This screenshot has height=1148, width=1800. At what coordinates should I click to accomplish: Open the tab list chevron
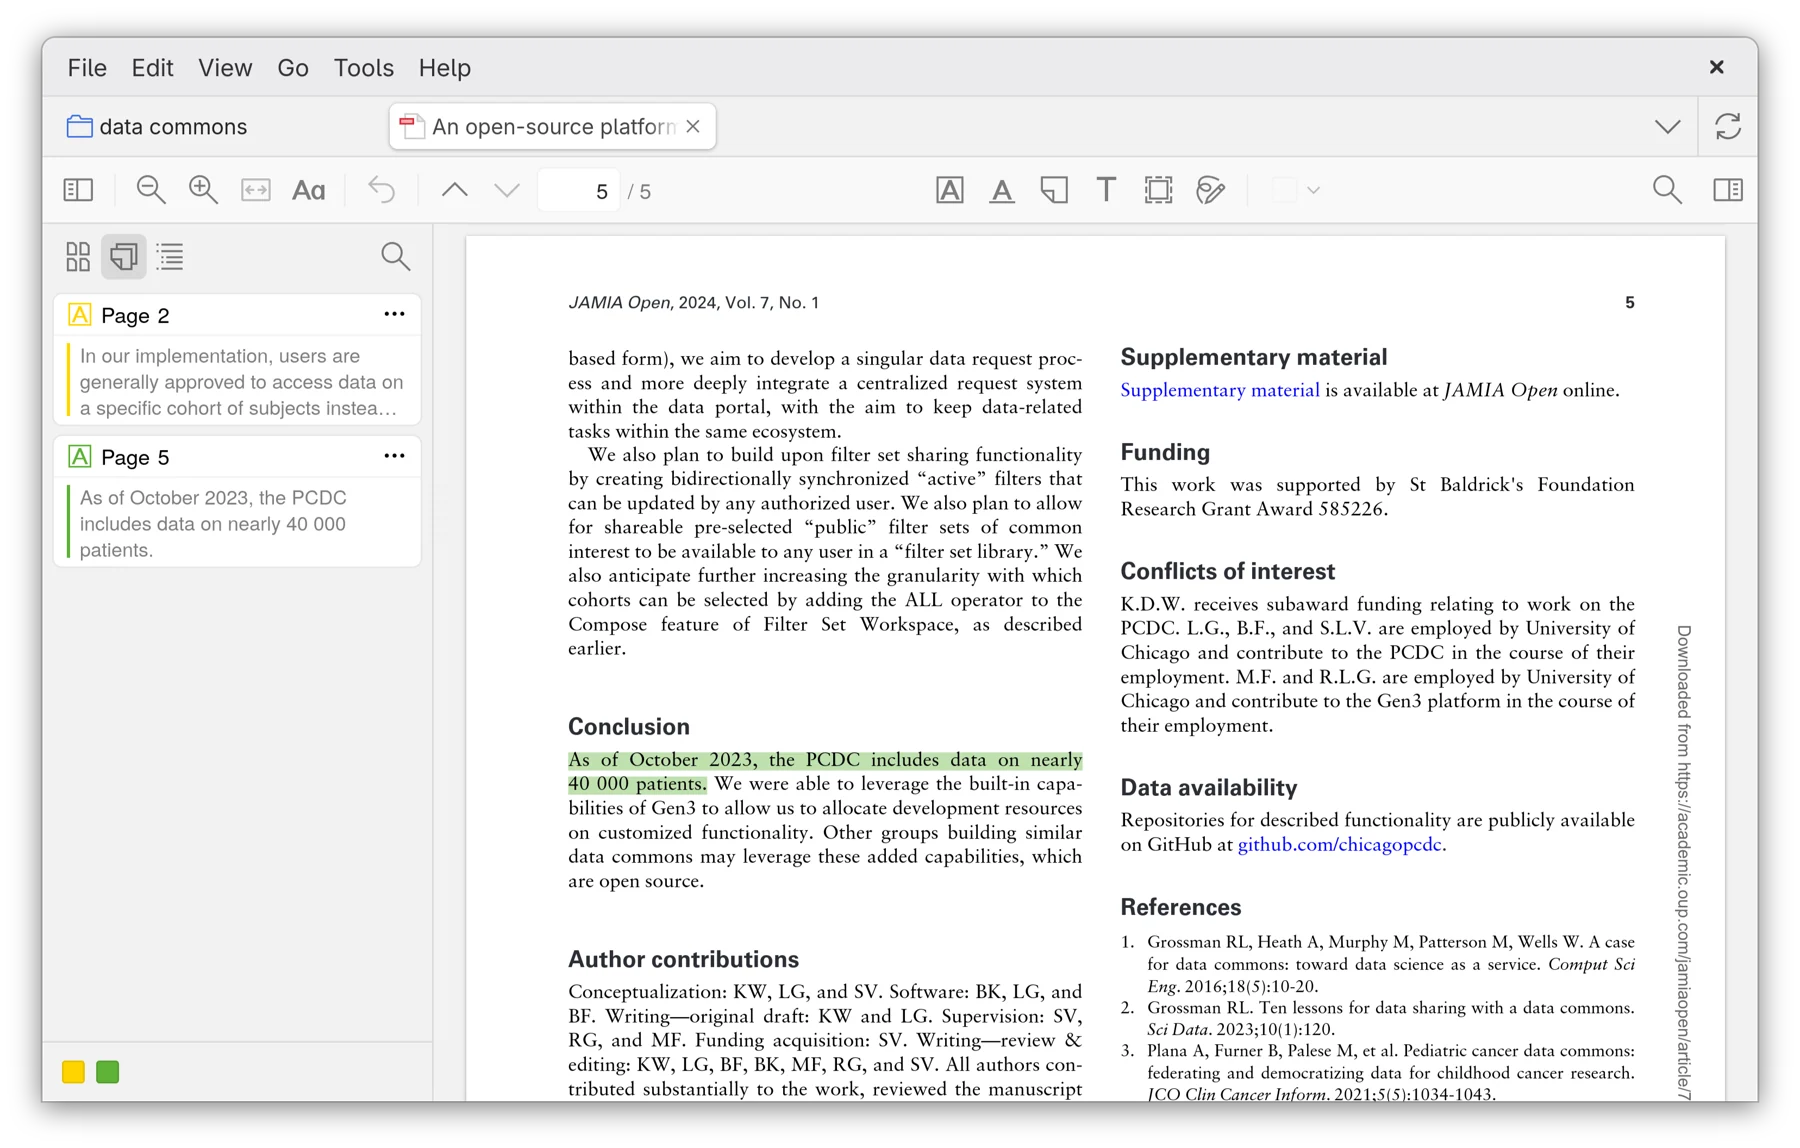click(x=1667, y=127)
